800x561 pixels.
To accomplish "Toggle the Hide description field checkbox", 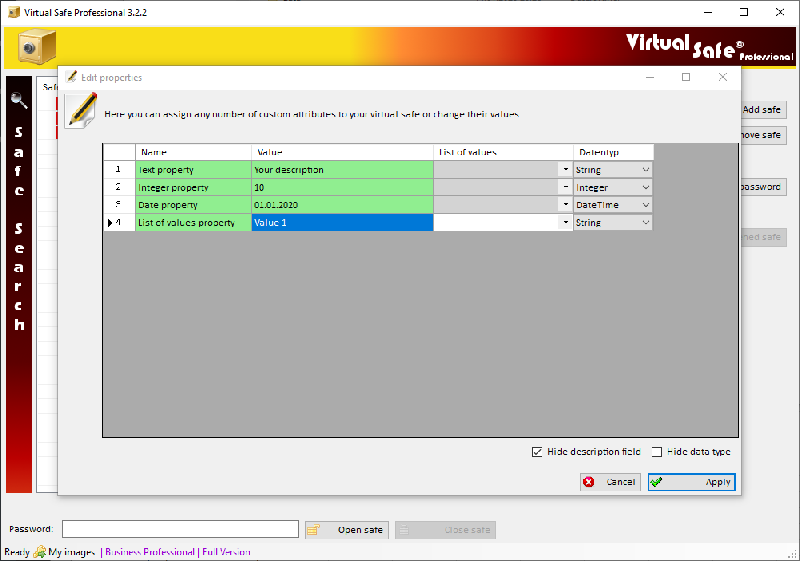I will pyautogui.click(x=537, y=452).
